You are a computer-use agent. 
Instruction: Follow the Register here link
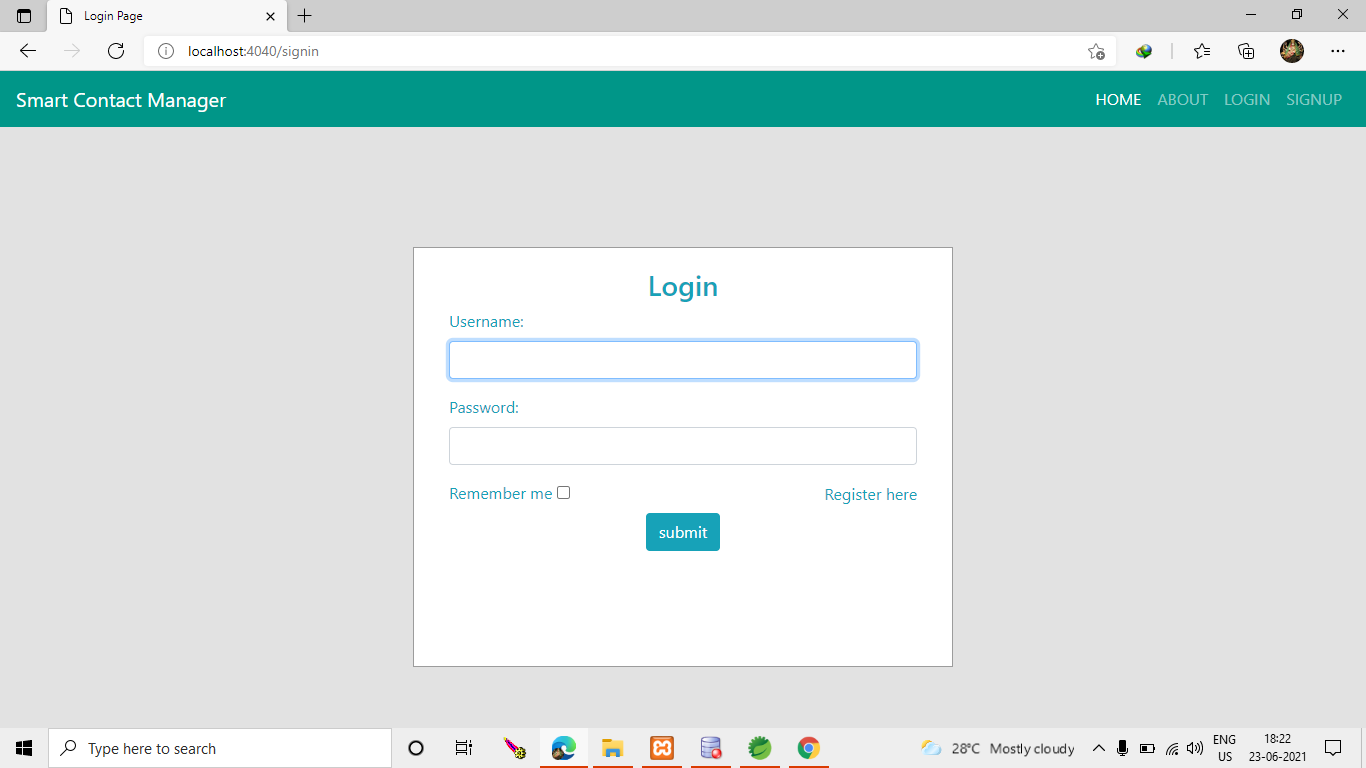click(x=870, y=494)
